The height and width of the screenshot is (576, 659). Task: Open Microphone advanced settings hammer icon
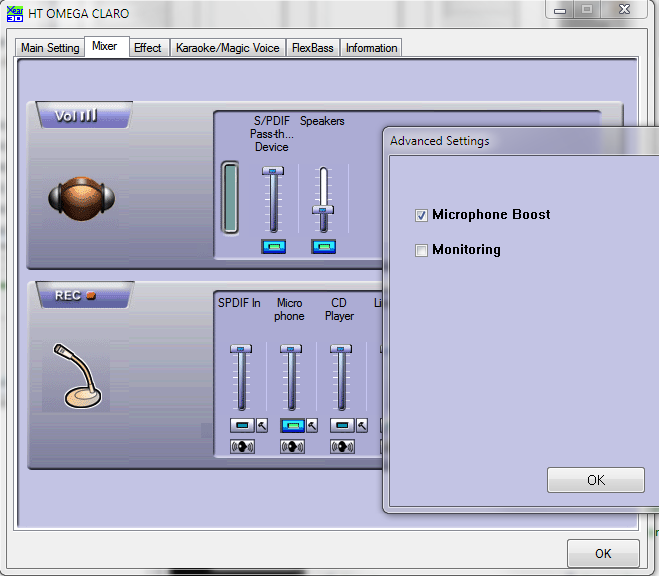click(x=312, y=426)
